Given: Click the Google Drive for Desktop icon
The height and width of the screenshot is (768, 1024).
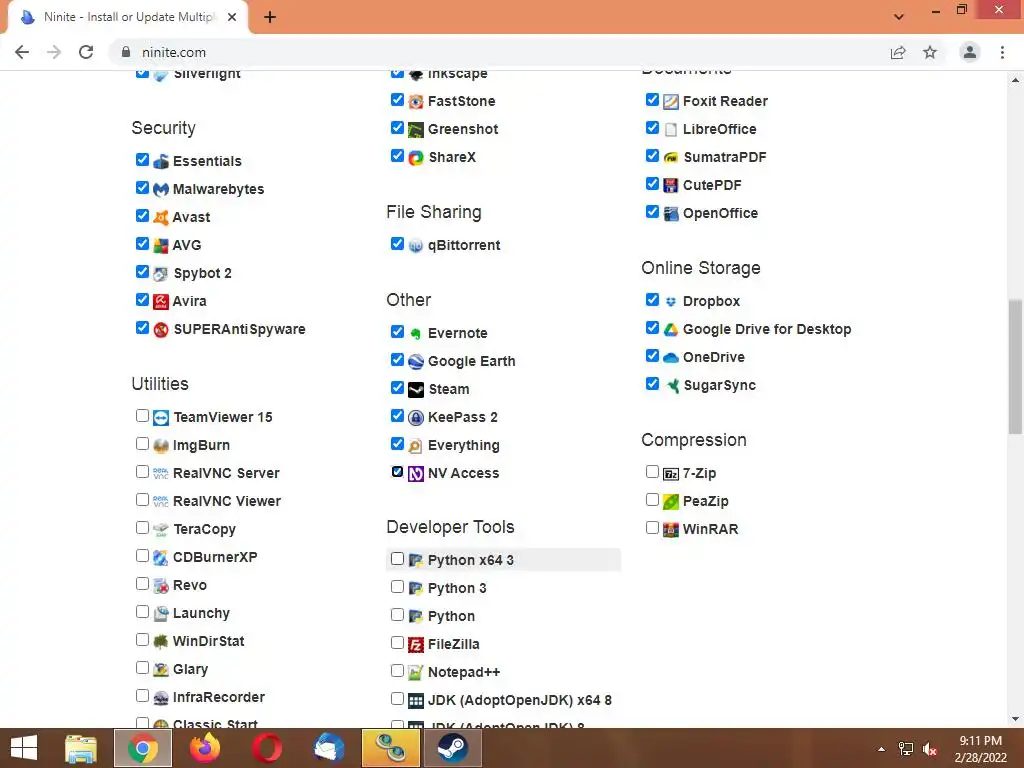Looking at the screenshot, I should (x=671, y=329).
